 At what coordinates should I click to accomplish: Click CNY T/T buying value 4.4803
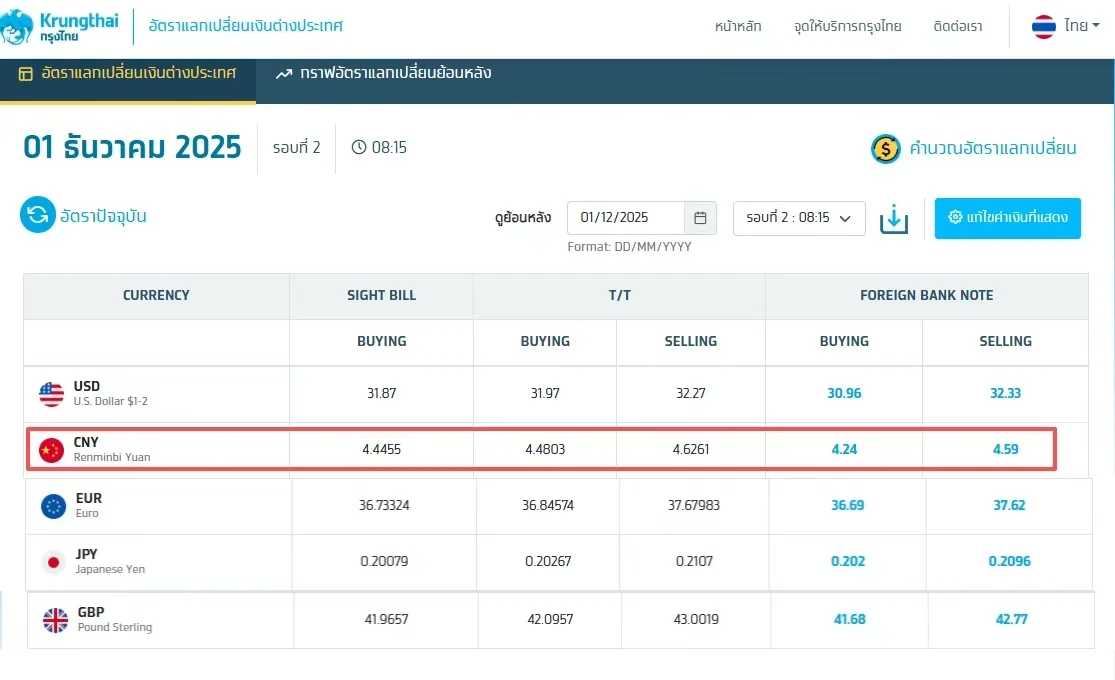tap(545, 450)
